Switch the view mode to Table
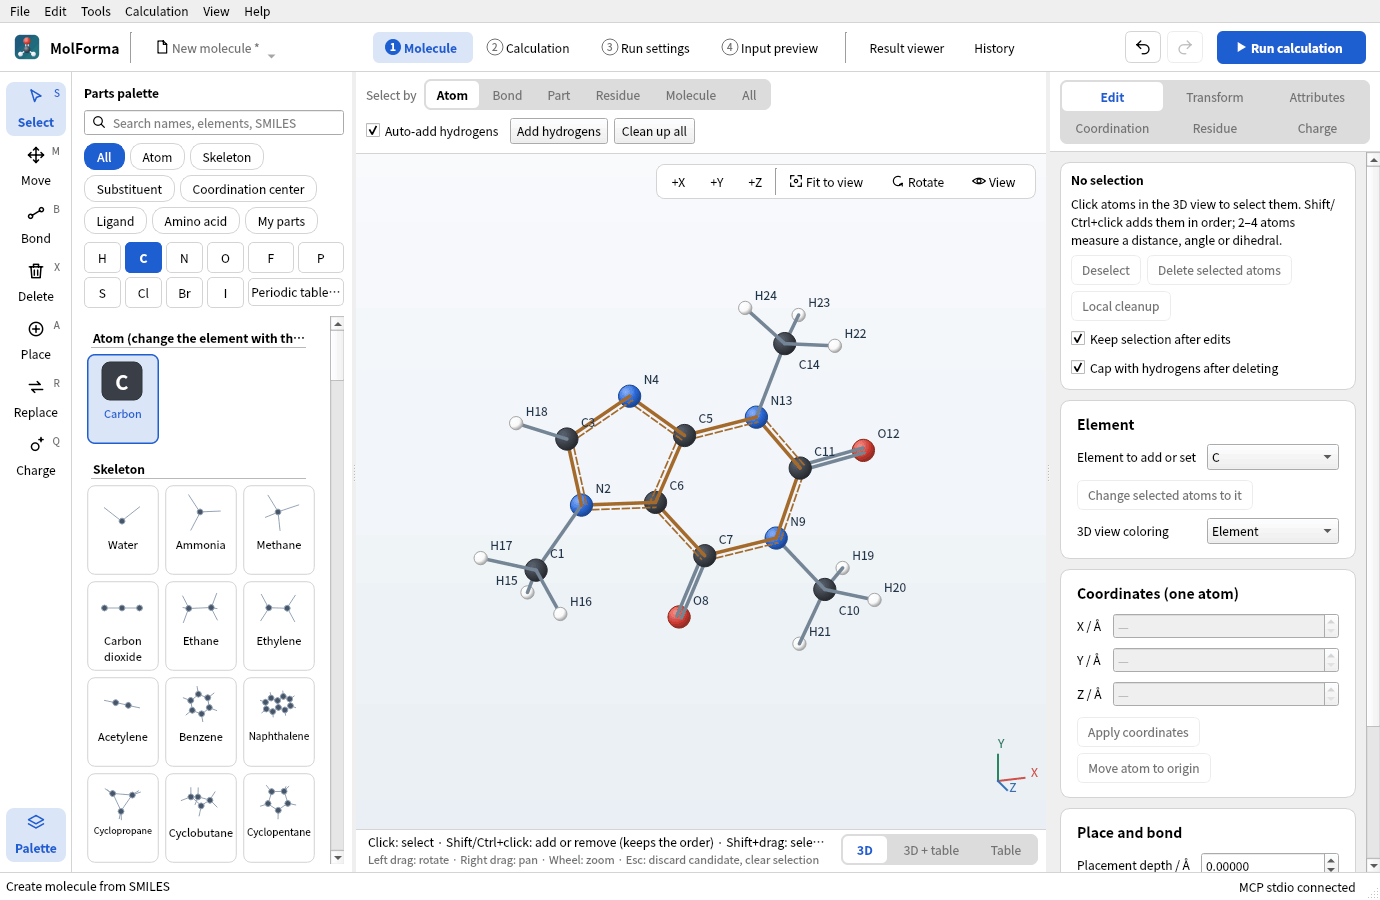Viewport: 1380px width, 900px height. [x=1006, y=850]
